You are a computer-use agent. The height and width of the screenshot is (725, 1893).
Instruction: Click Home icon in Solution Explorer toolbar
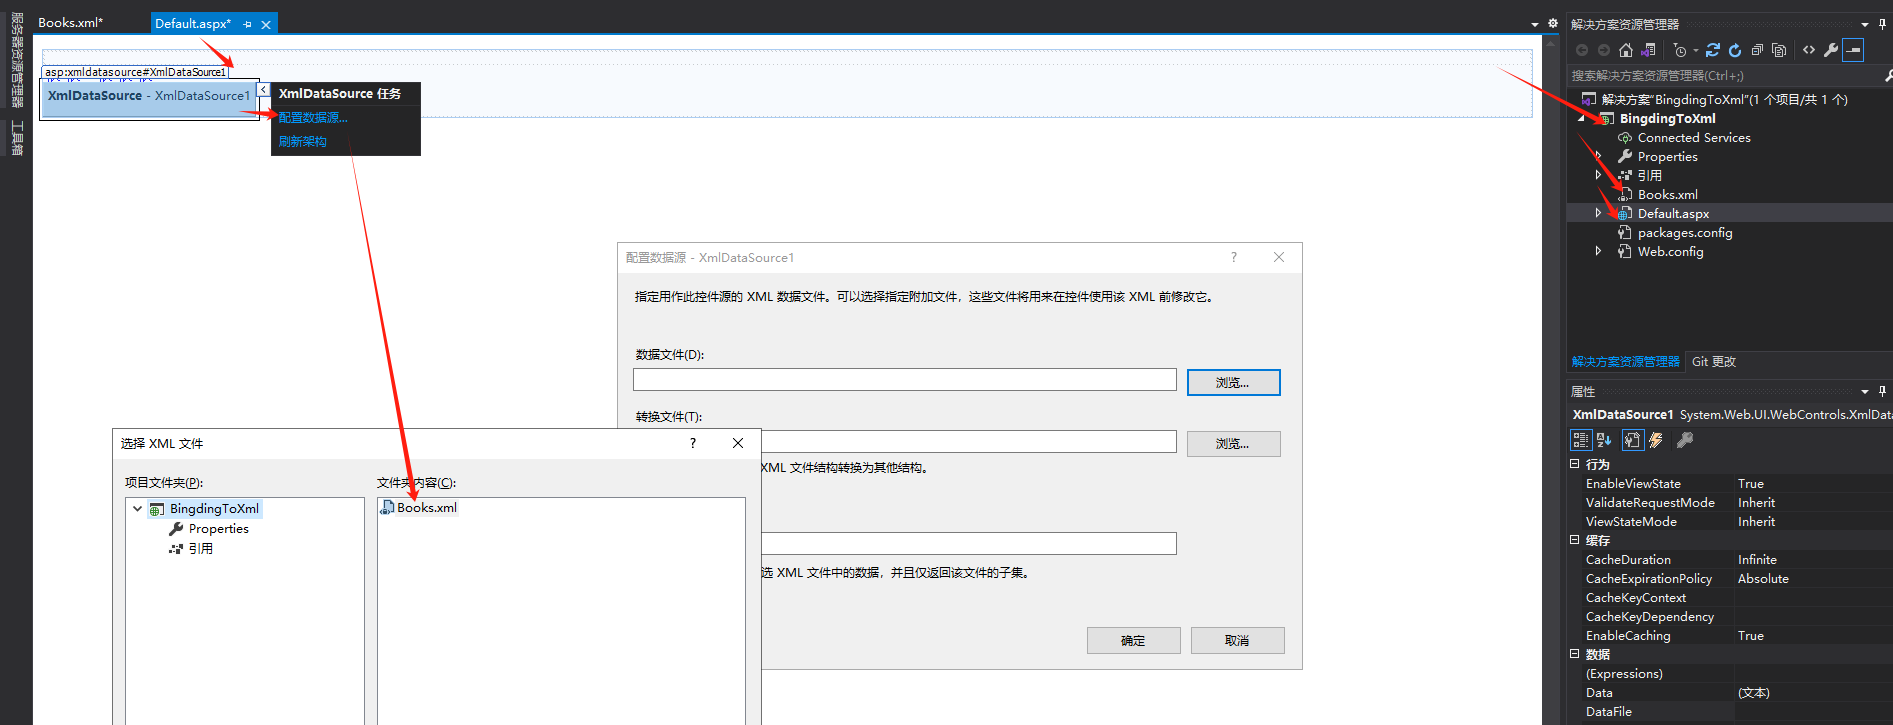click(x=1626, y=50)
